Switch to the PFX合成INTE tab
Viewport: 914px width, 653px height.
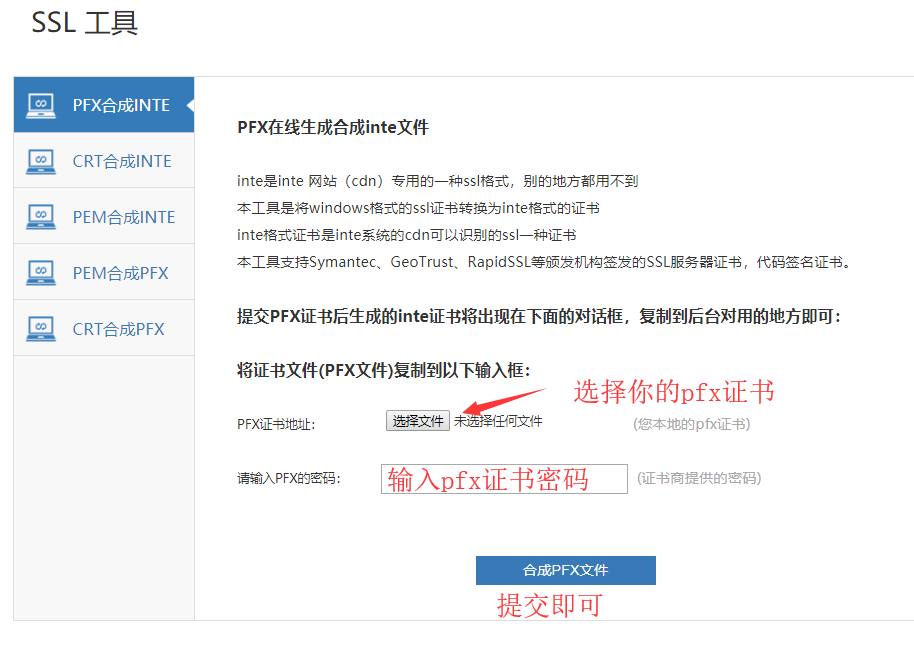(x=121, y=105)
